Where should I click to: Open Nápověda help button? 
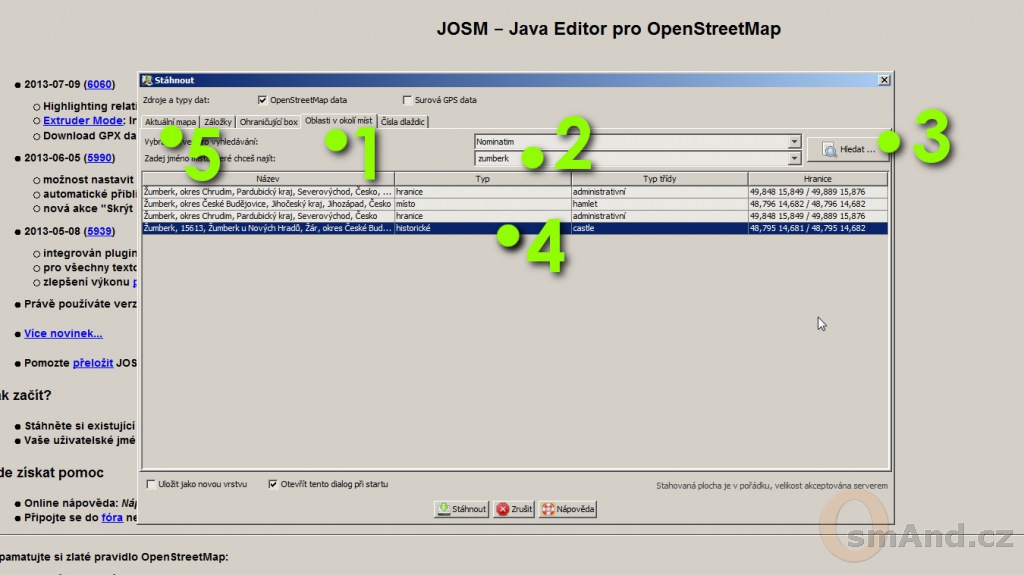click(568, 509)
